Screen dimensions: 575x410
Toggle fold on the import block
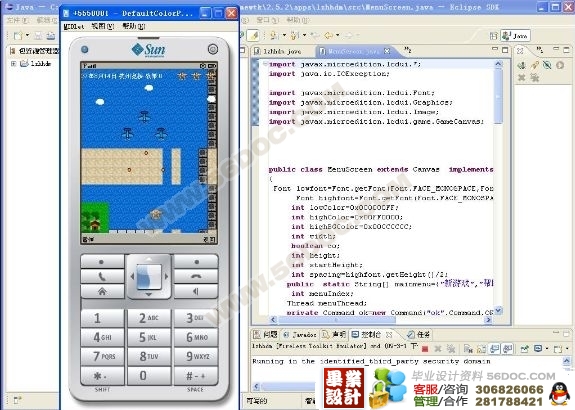265,64
